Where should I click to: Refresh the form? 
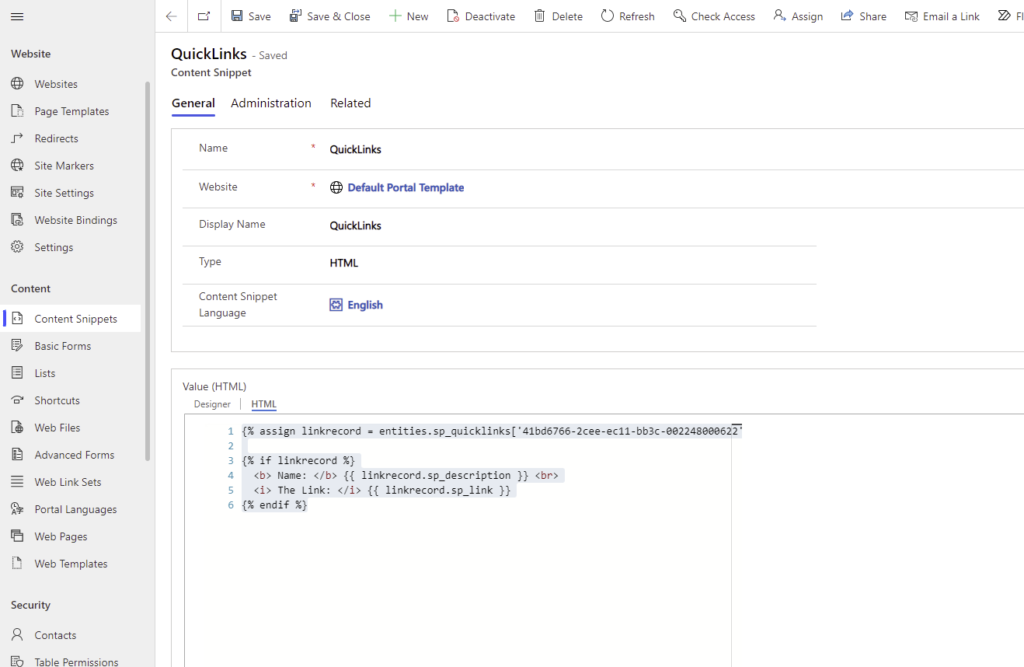point(628,16)
